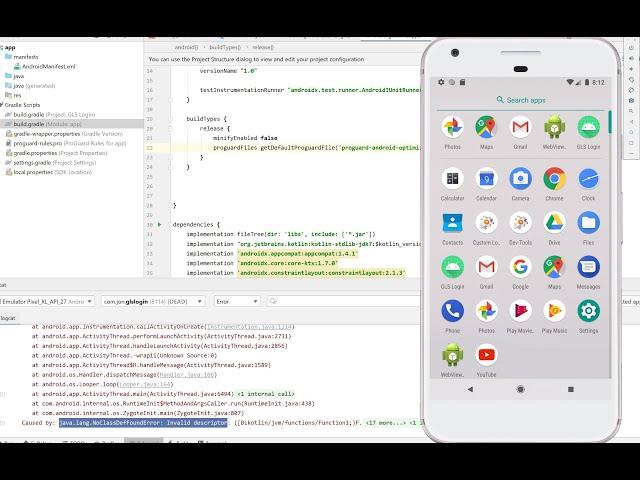
Task: Tap the emulator Back navigation button
Action: tap(470, 389)
